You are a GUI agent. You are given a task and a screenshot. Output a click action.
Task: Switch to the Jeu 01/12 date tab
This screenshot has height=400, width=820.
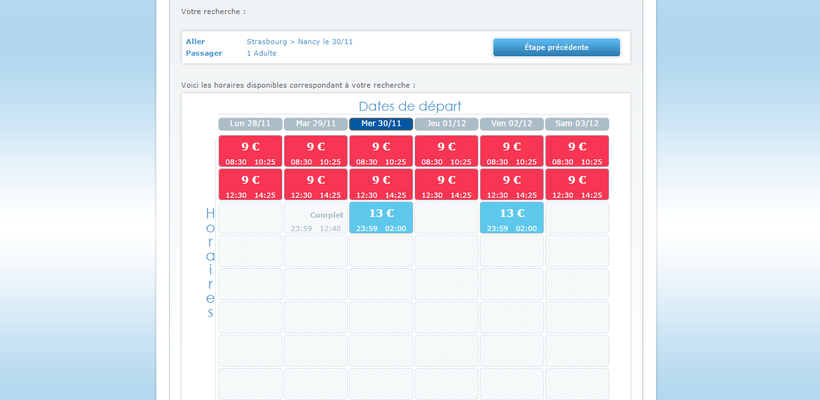pos(446,124)
